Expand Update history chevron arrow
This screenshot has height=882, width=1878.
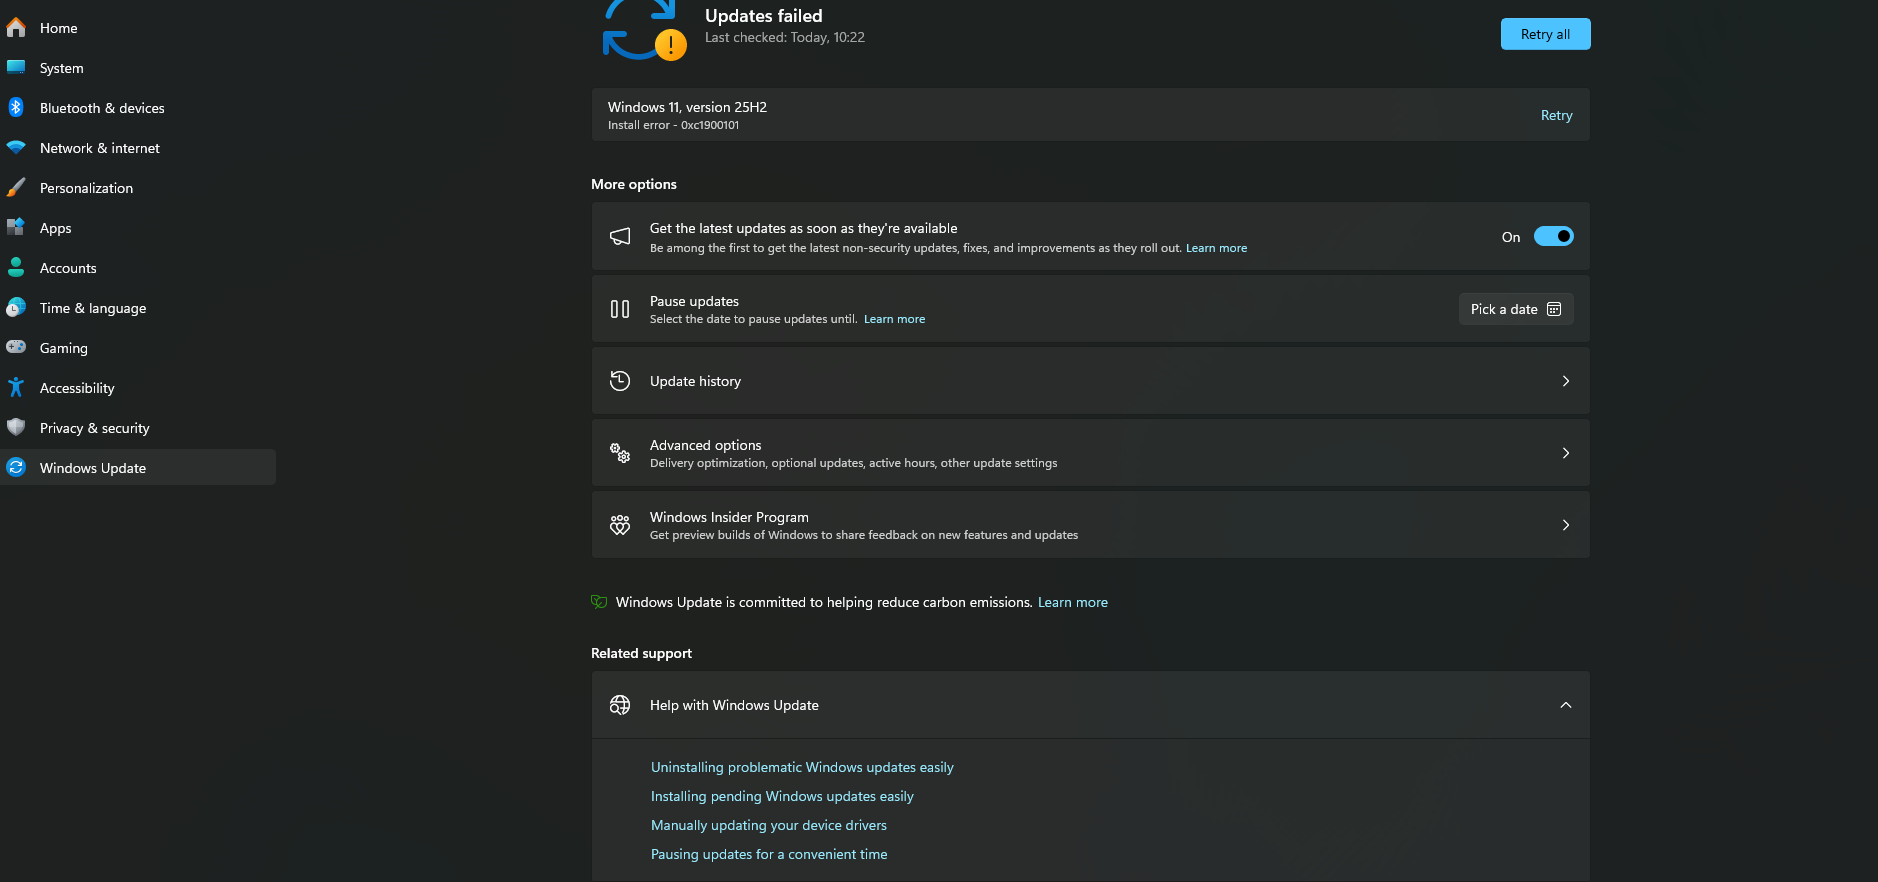pos(1566,381)
